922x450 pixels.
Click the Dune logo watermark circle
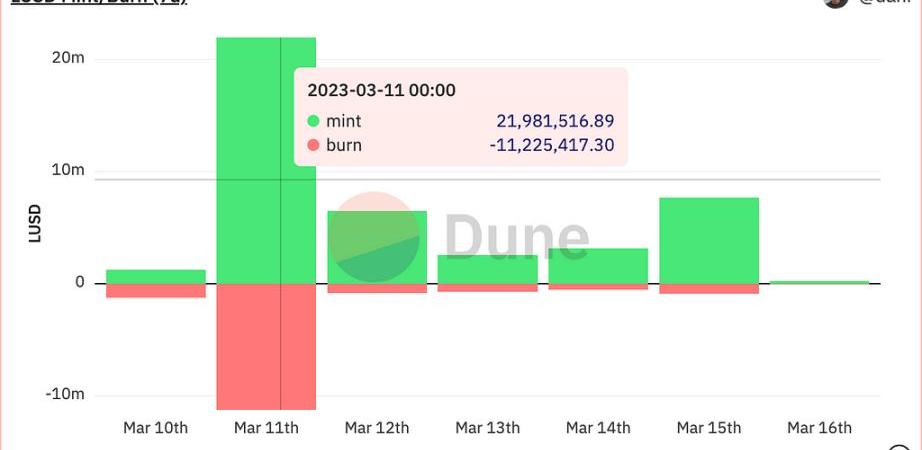coord(373,237)
